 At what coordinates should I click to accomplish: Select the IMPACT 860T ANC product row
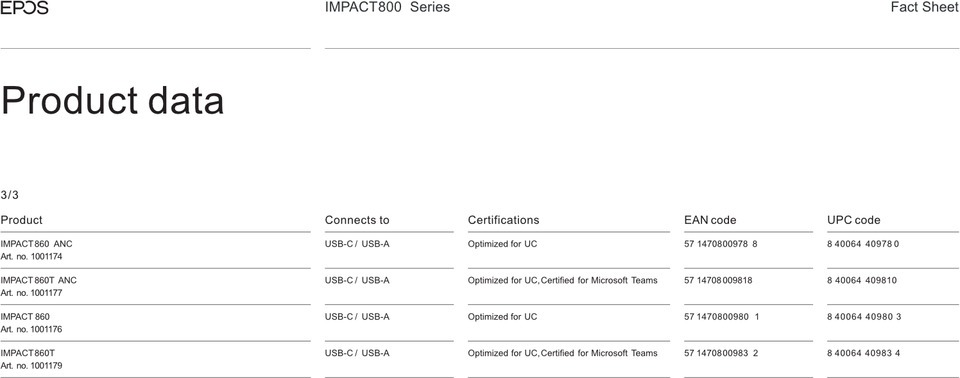(479, 286)
